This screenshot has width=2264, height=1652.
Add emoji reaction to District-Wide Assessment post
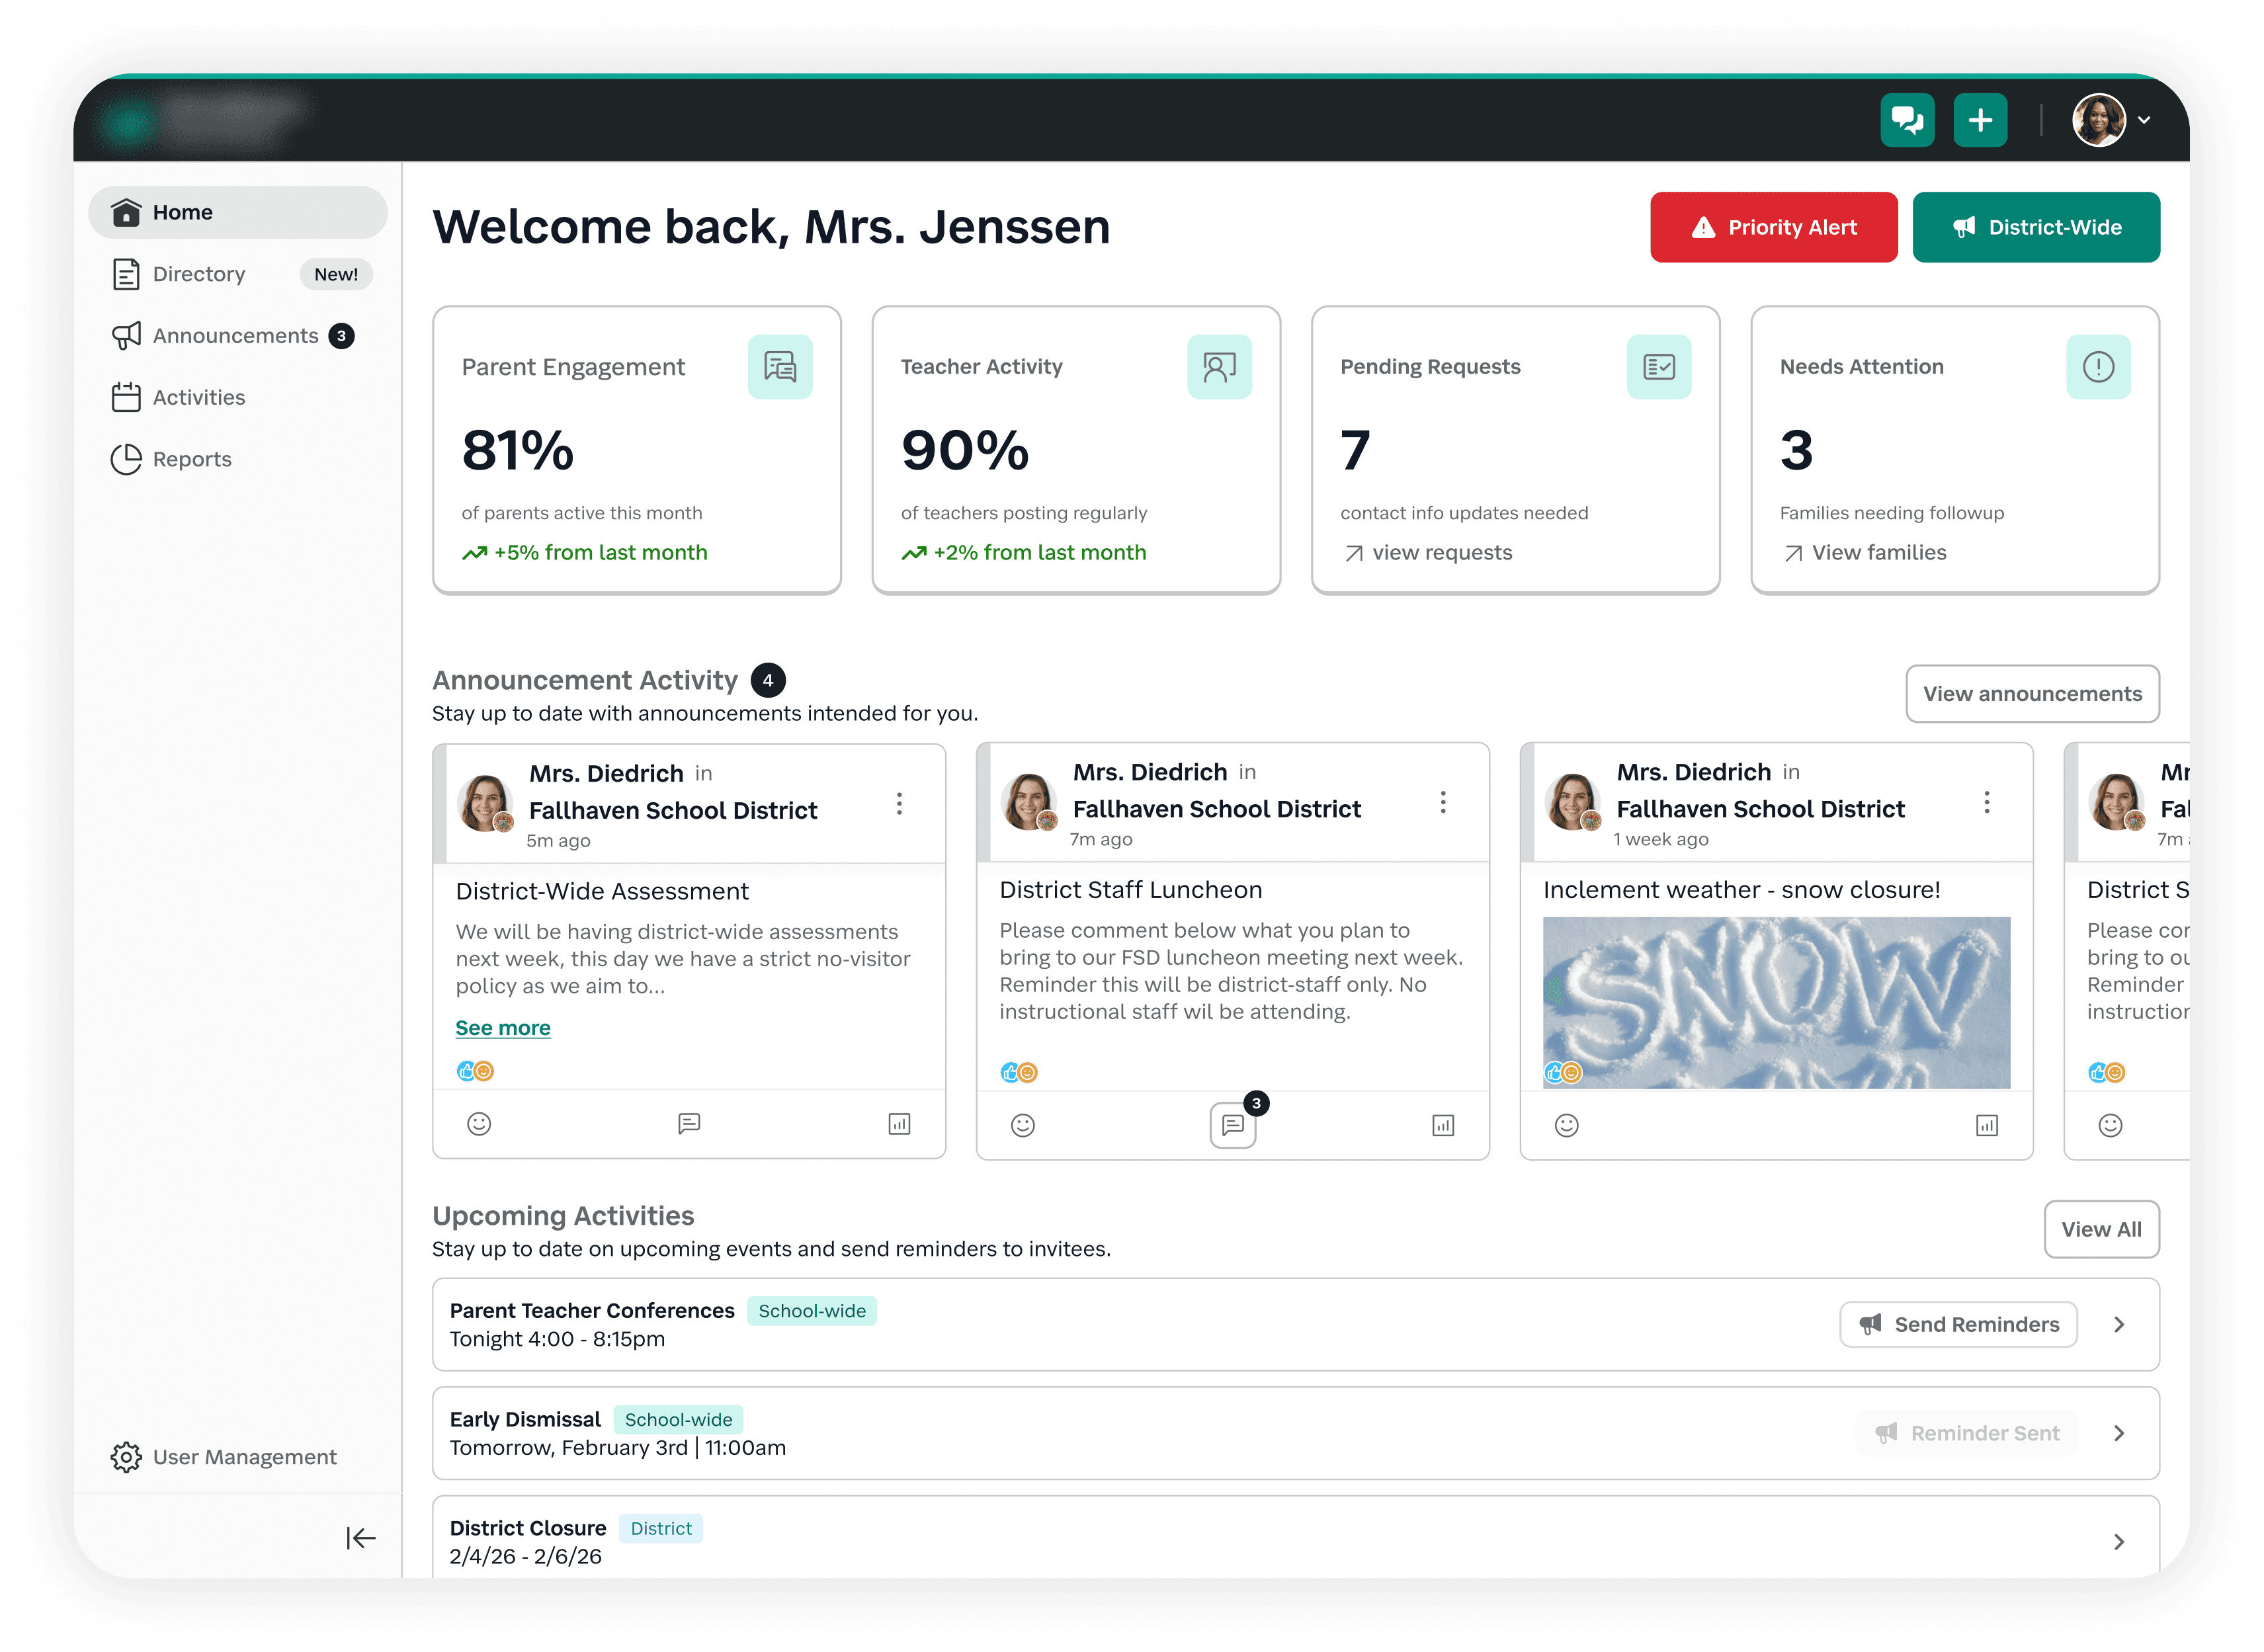479,1124
